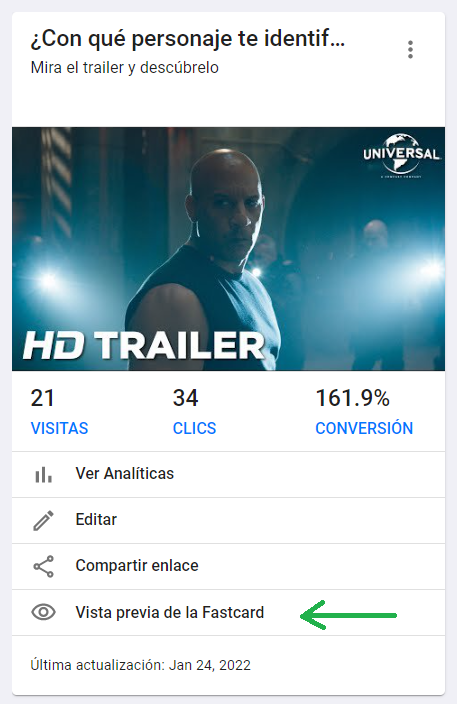Screen dimensions: 457x704
Task: Click the bar chart analytics icon
Action: 44,475
